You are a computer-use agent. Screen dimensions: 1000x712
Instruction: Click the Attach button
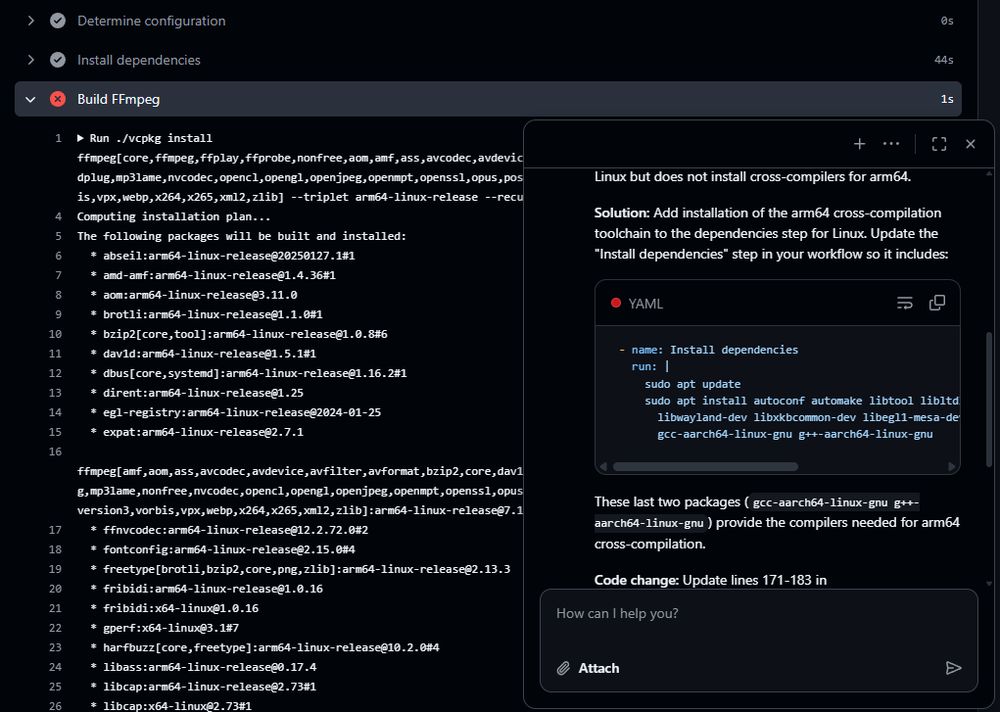pos(587,668)
